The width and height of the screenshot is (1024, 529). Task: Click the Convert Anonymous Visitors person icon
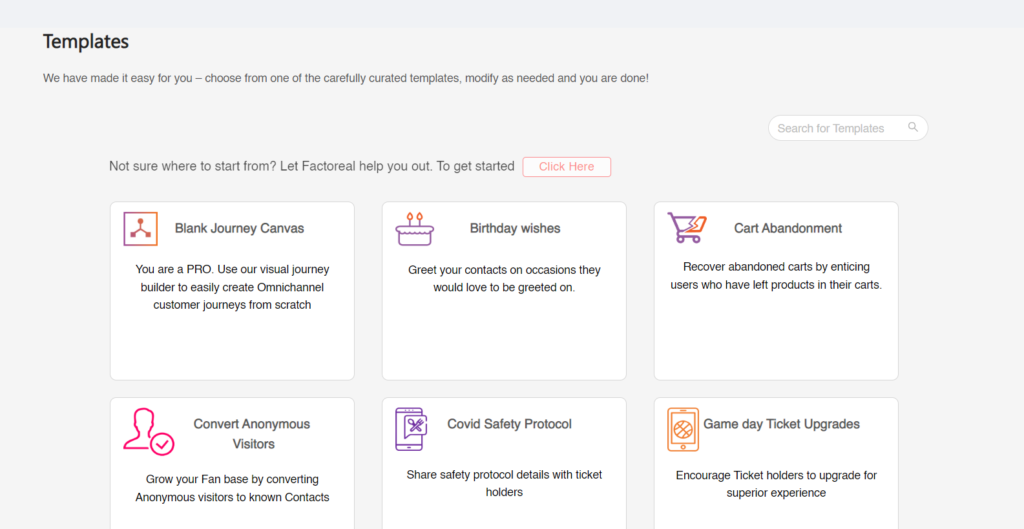[x=148, y=430]
